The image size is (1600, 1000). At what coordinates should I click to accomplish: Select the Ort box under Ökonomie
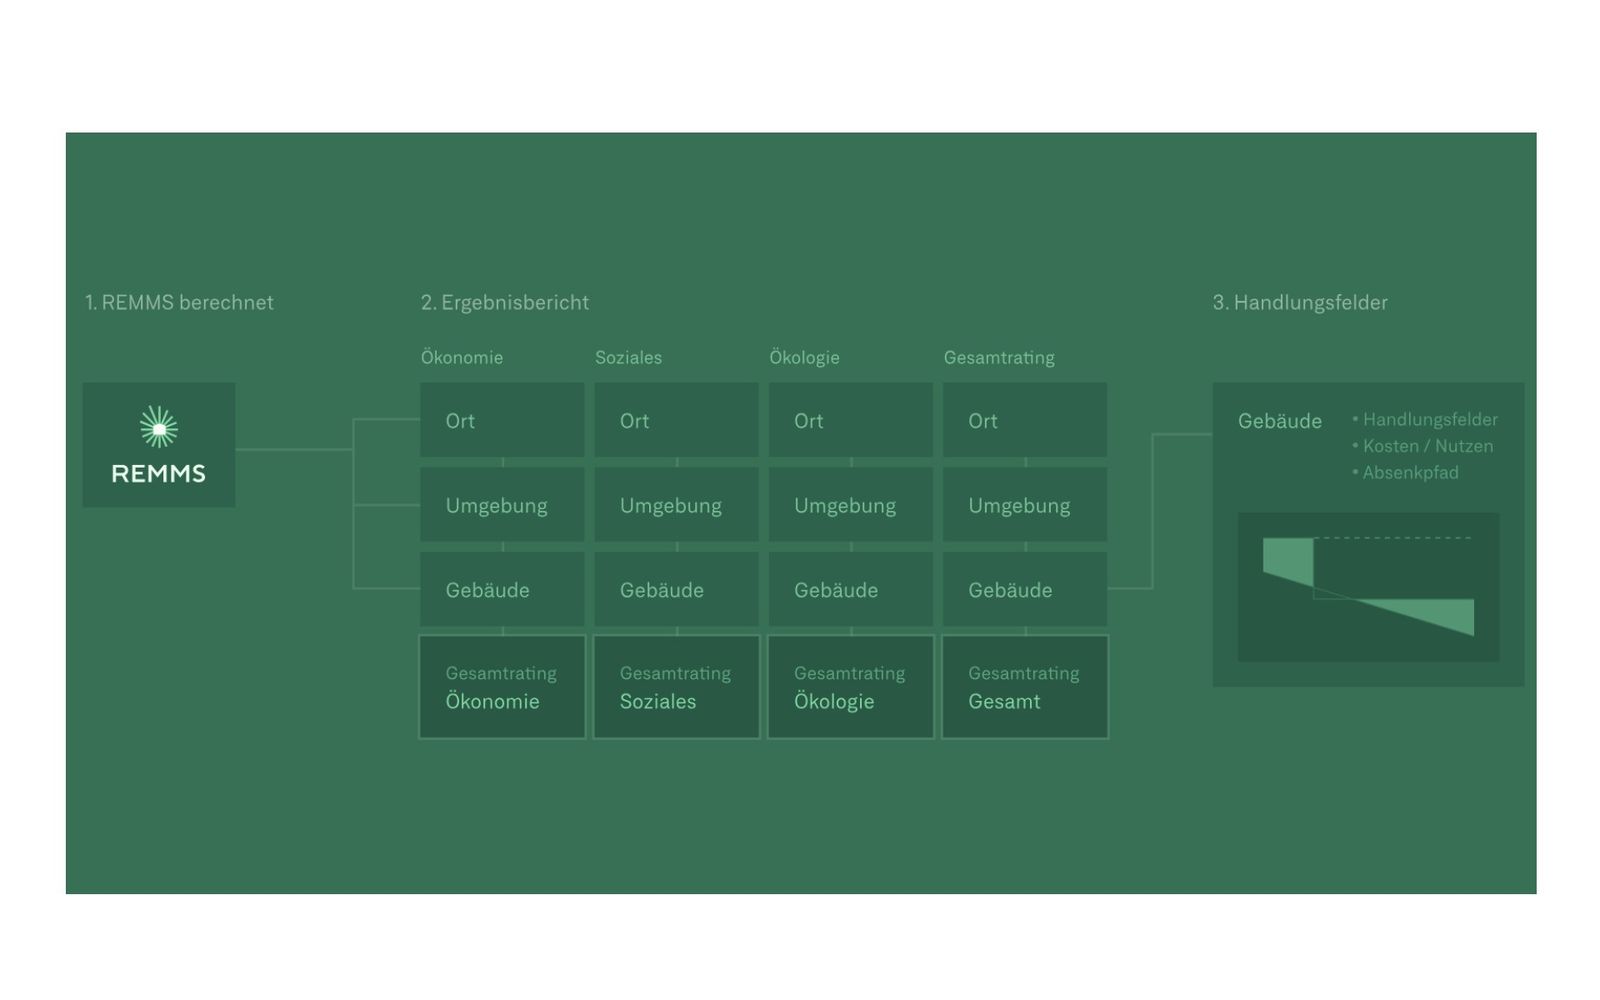point(501,421)
